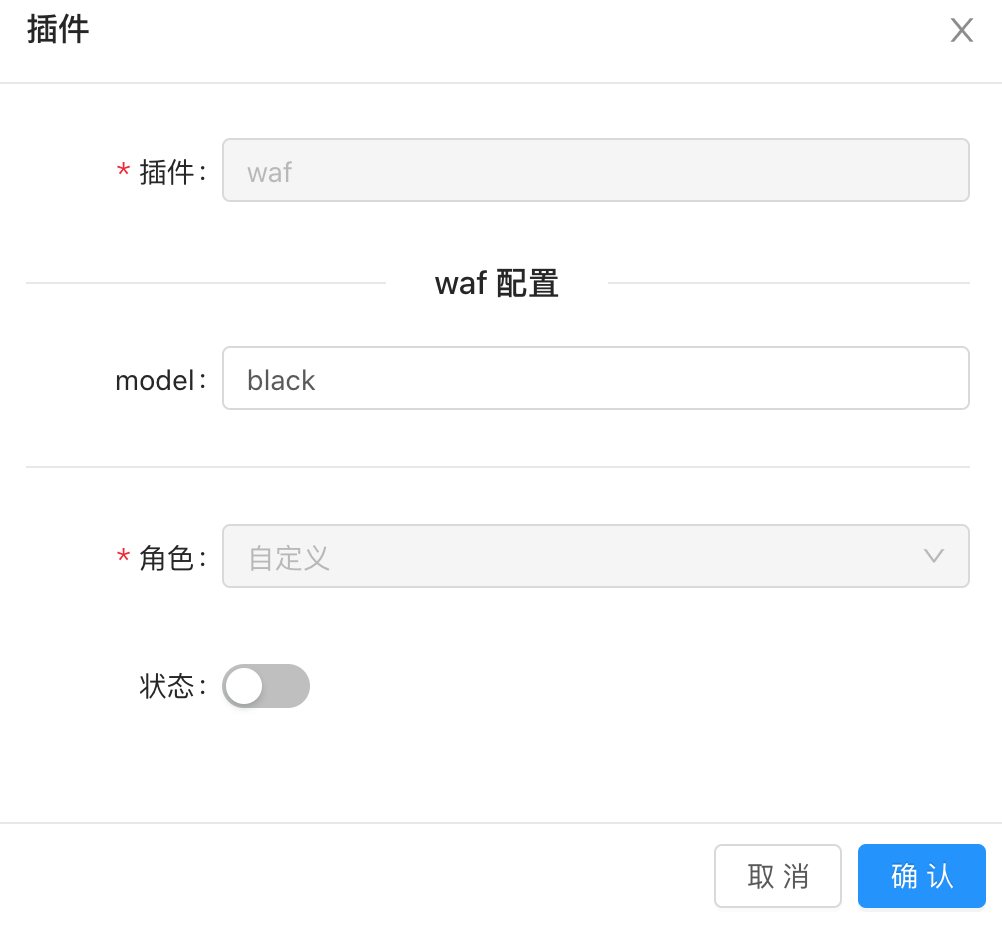1002x926 pixels.
Task: Click the red asterisk beside 插件 label
Action: [x=123, y=170]
